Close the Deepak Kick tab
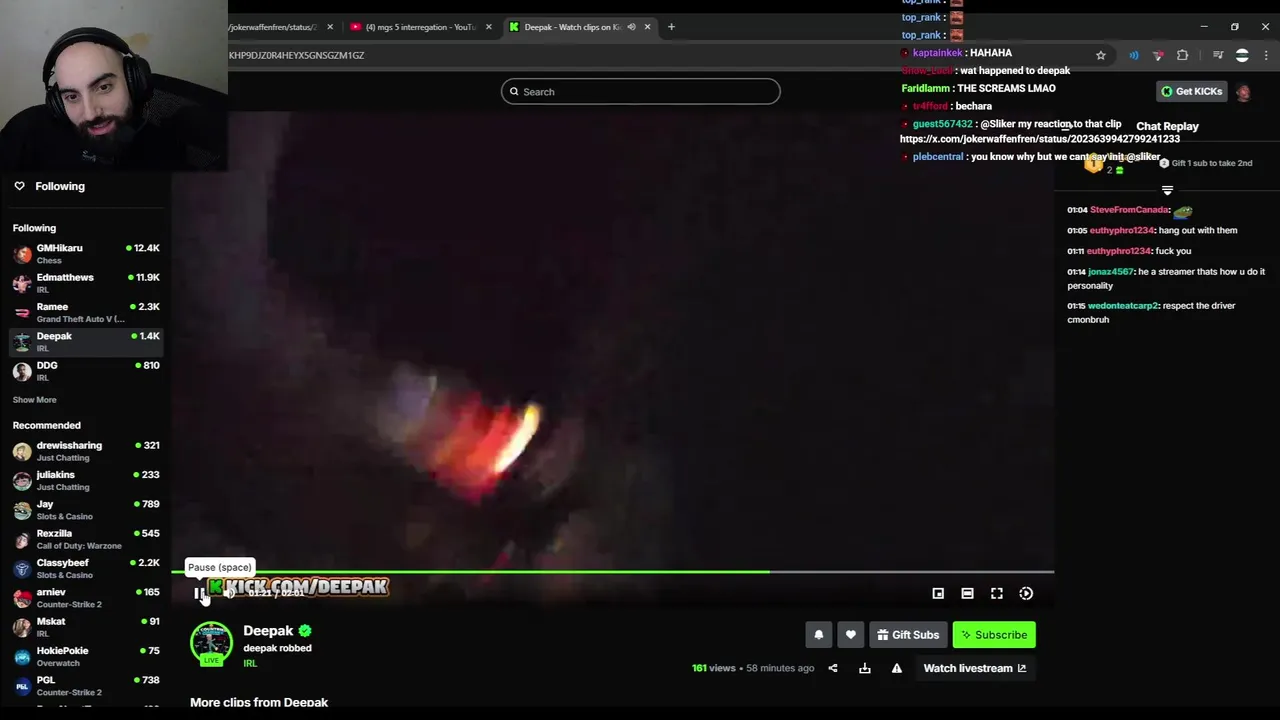 tap(647, 27)
